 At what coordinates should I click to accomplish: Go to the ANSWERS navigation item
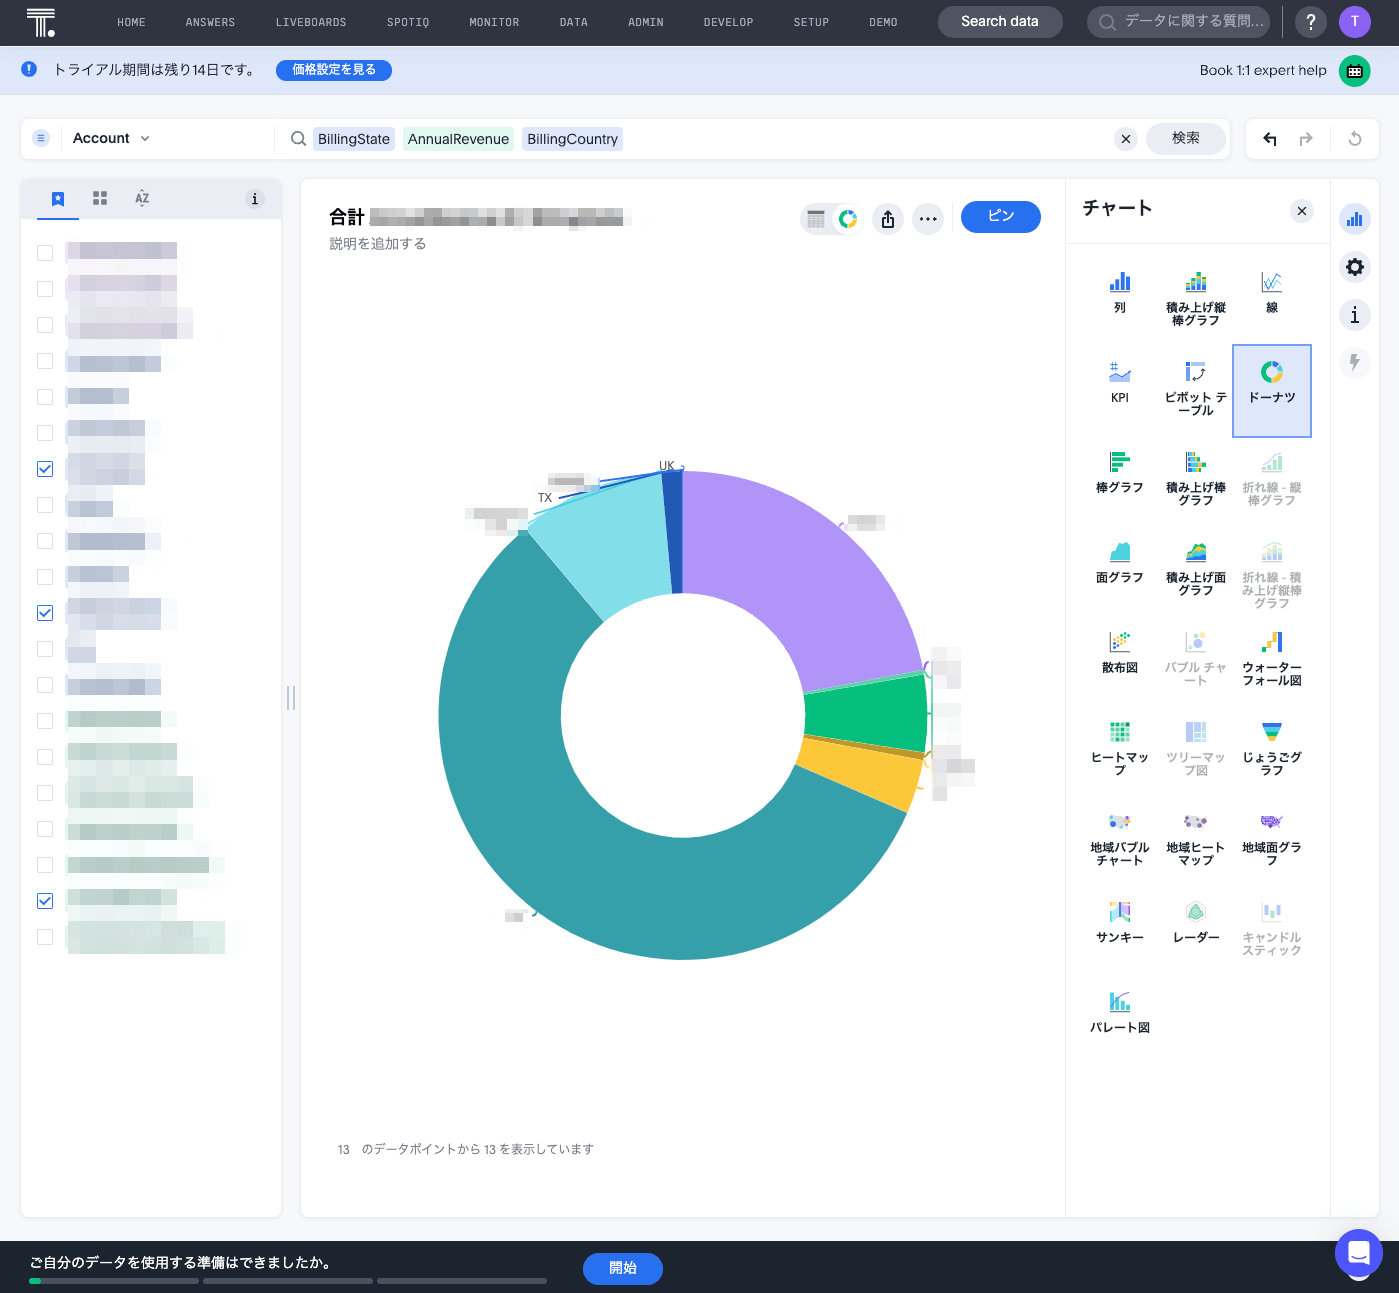(x=210, y=22)
